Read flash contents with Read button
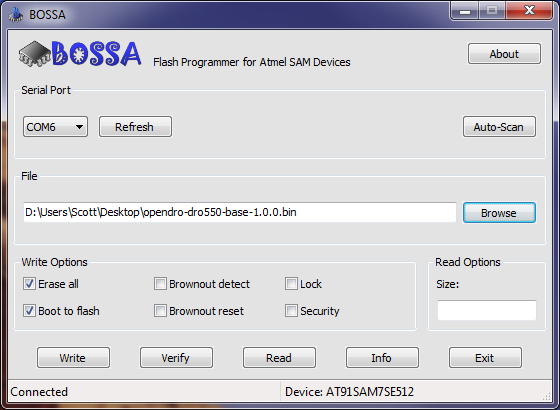This screenshot has width=560, height=410. pyautogui.click(x=279, y=358)
